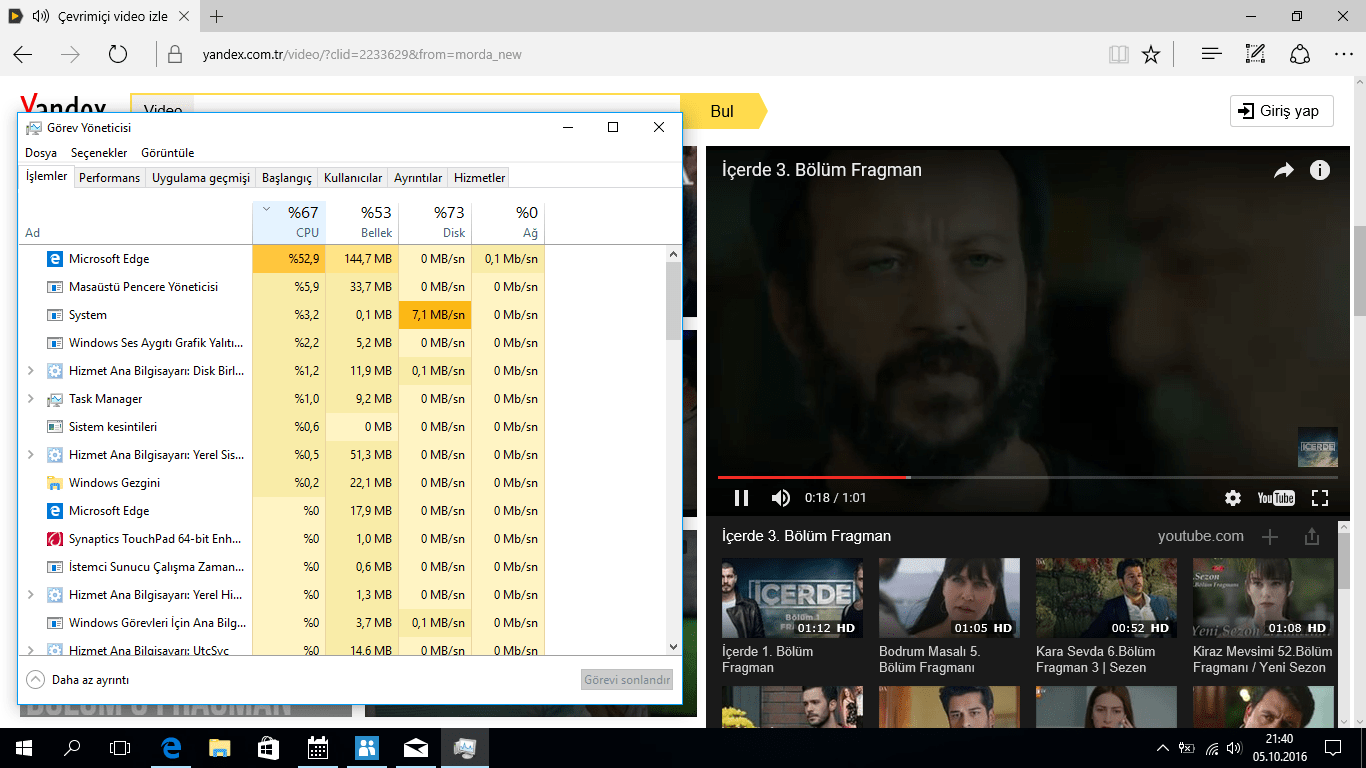
Task: Open the video player settings gear
Action: pyautogui.click(x=1233, y=498)
